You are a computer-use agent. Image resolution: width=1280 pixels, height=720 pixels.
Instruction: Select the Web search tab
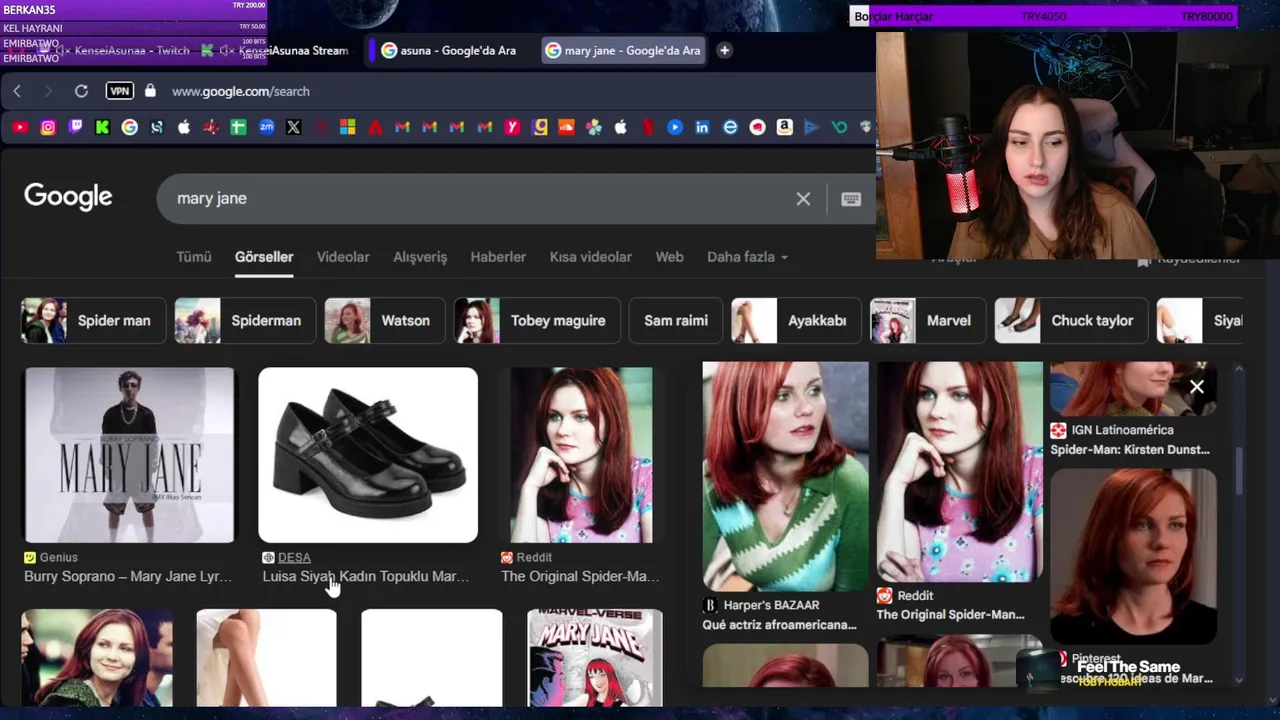(x=669, y=257)
